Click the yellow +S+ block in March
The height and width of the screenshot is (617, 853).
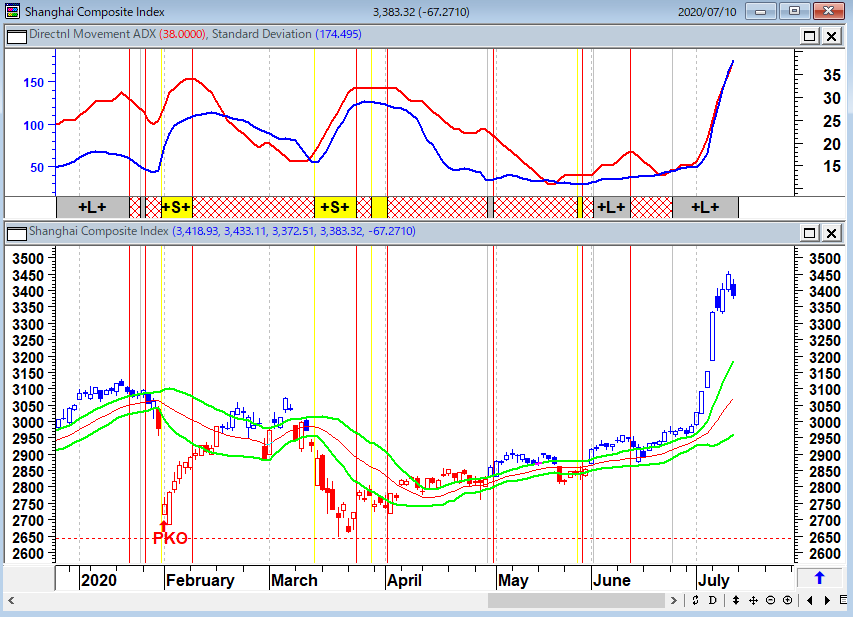coord(335,207)
